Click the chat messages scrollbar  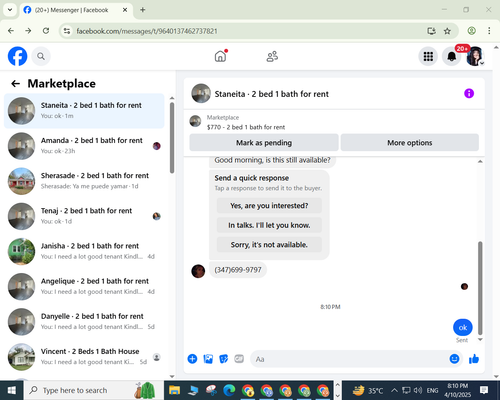pos(480,288)
